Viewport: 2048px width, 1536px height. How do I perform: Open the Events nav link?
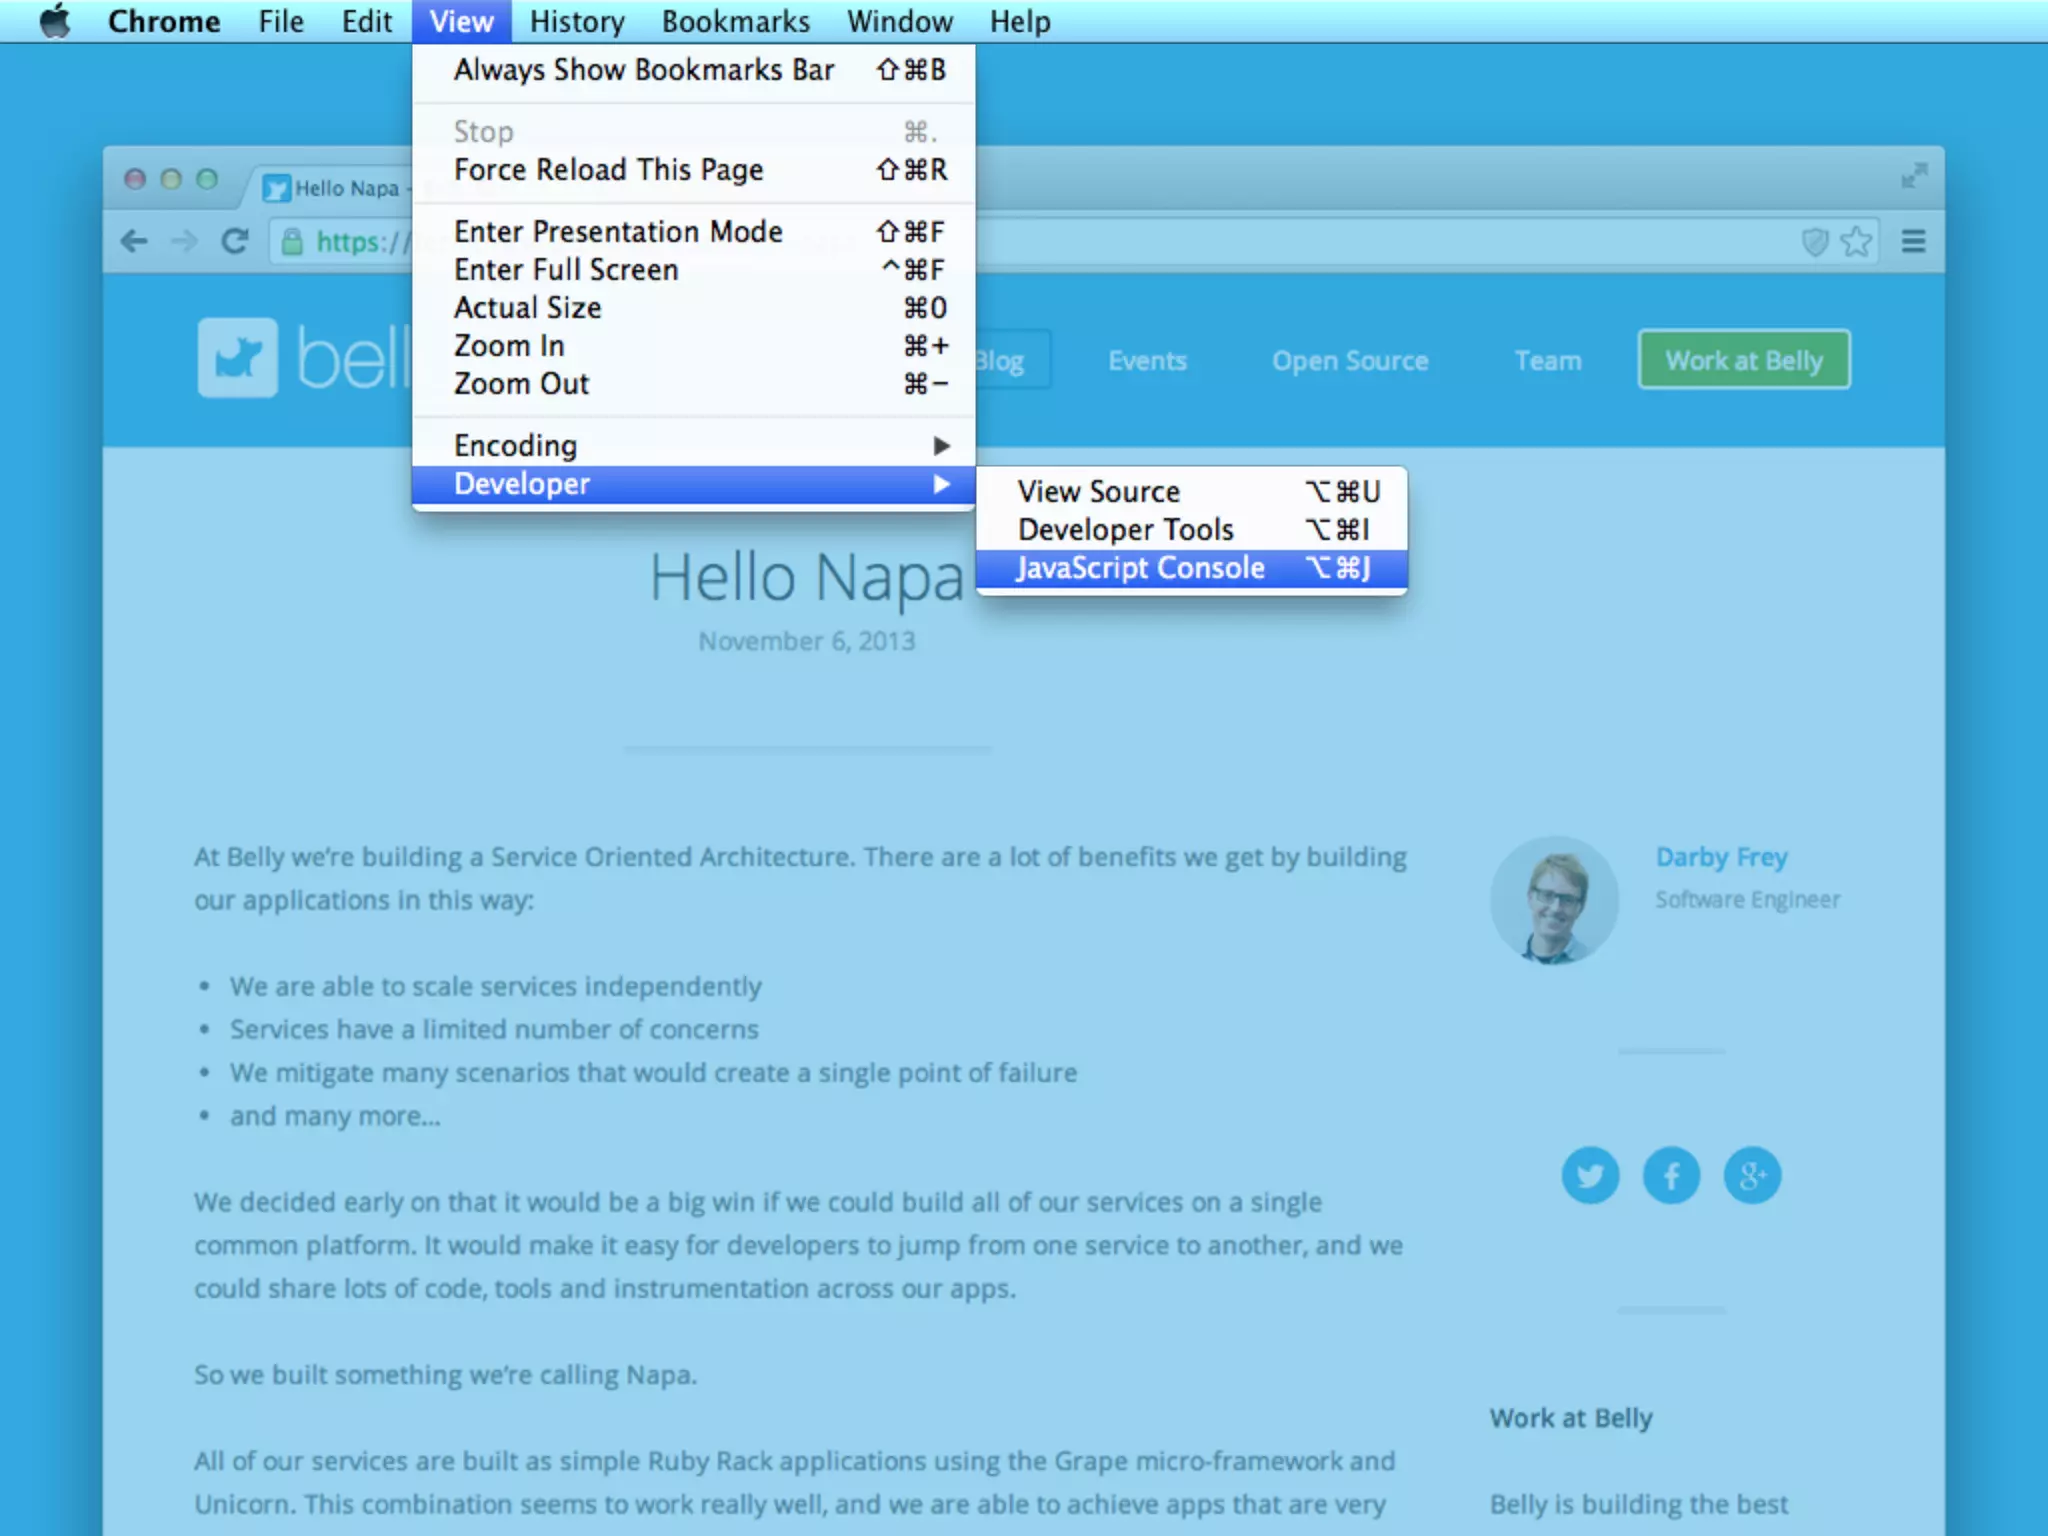point(1147,361)
